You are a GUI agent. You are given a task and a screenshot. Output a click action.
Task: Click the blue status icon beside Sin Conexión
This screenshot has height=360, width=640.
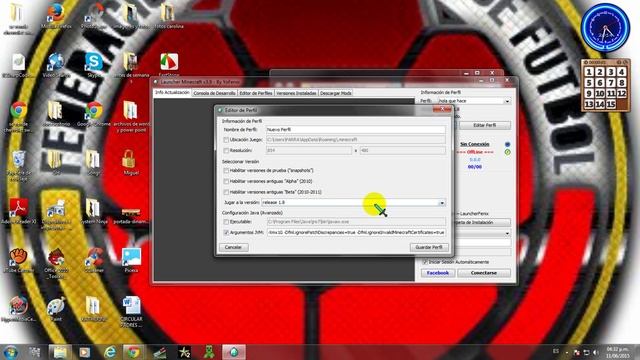pyautogui.click(x=507, y=144)
